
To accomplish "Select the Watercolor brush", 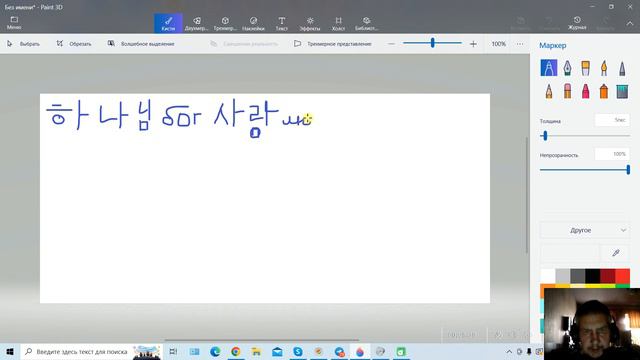I will (604, 68).
